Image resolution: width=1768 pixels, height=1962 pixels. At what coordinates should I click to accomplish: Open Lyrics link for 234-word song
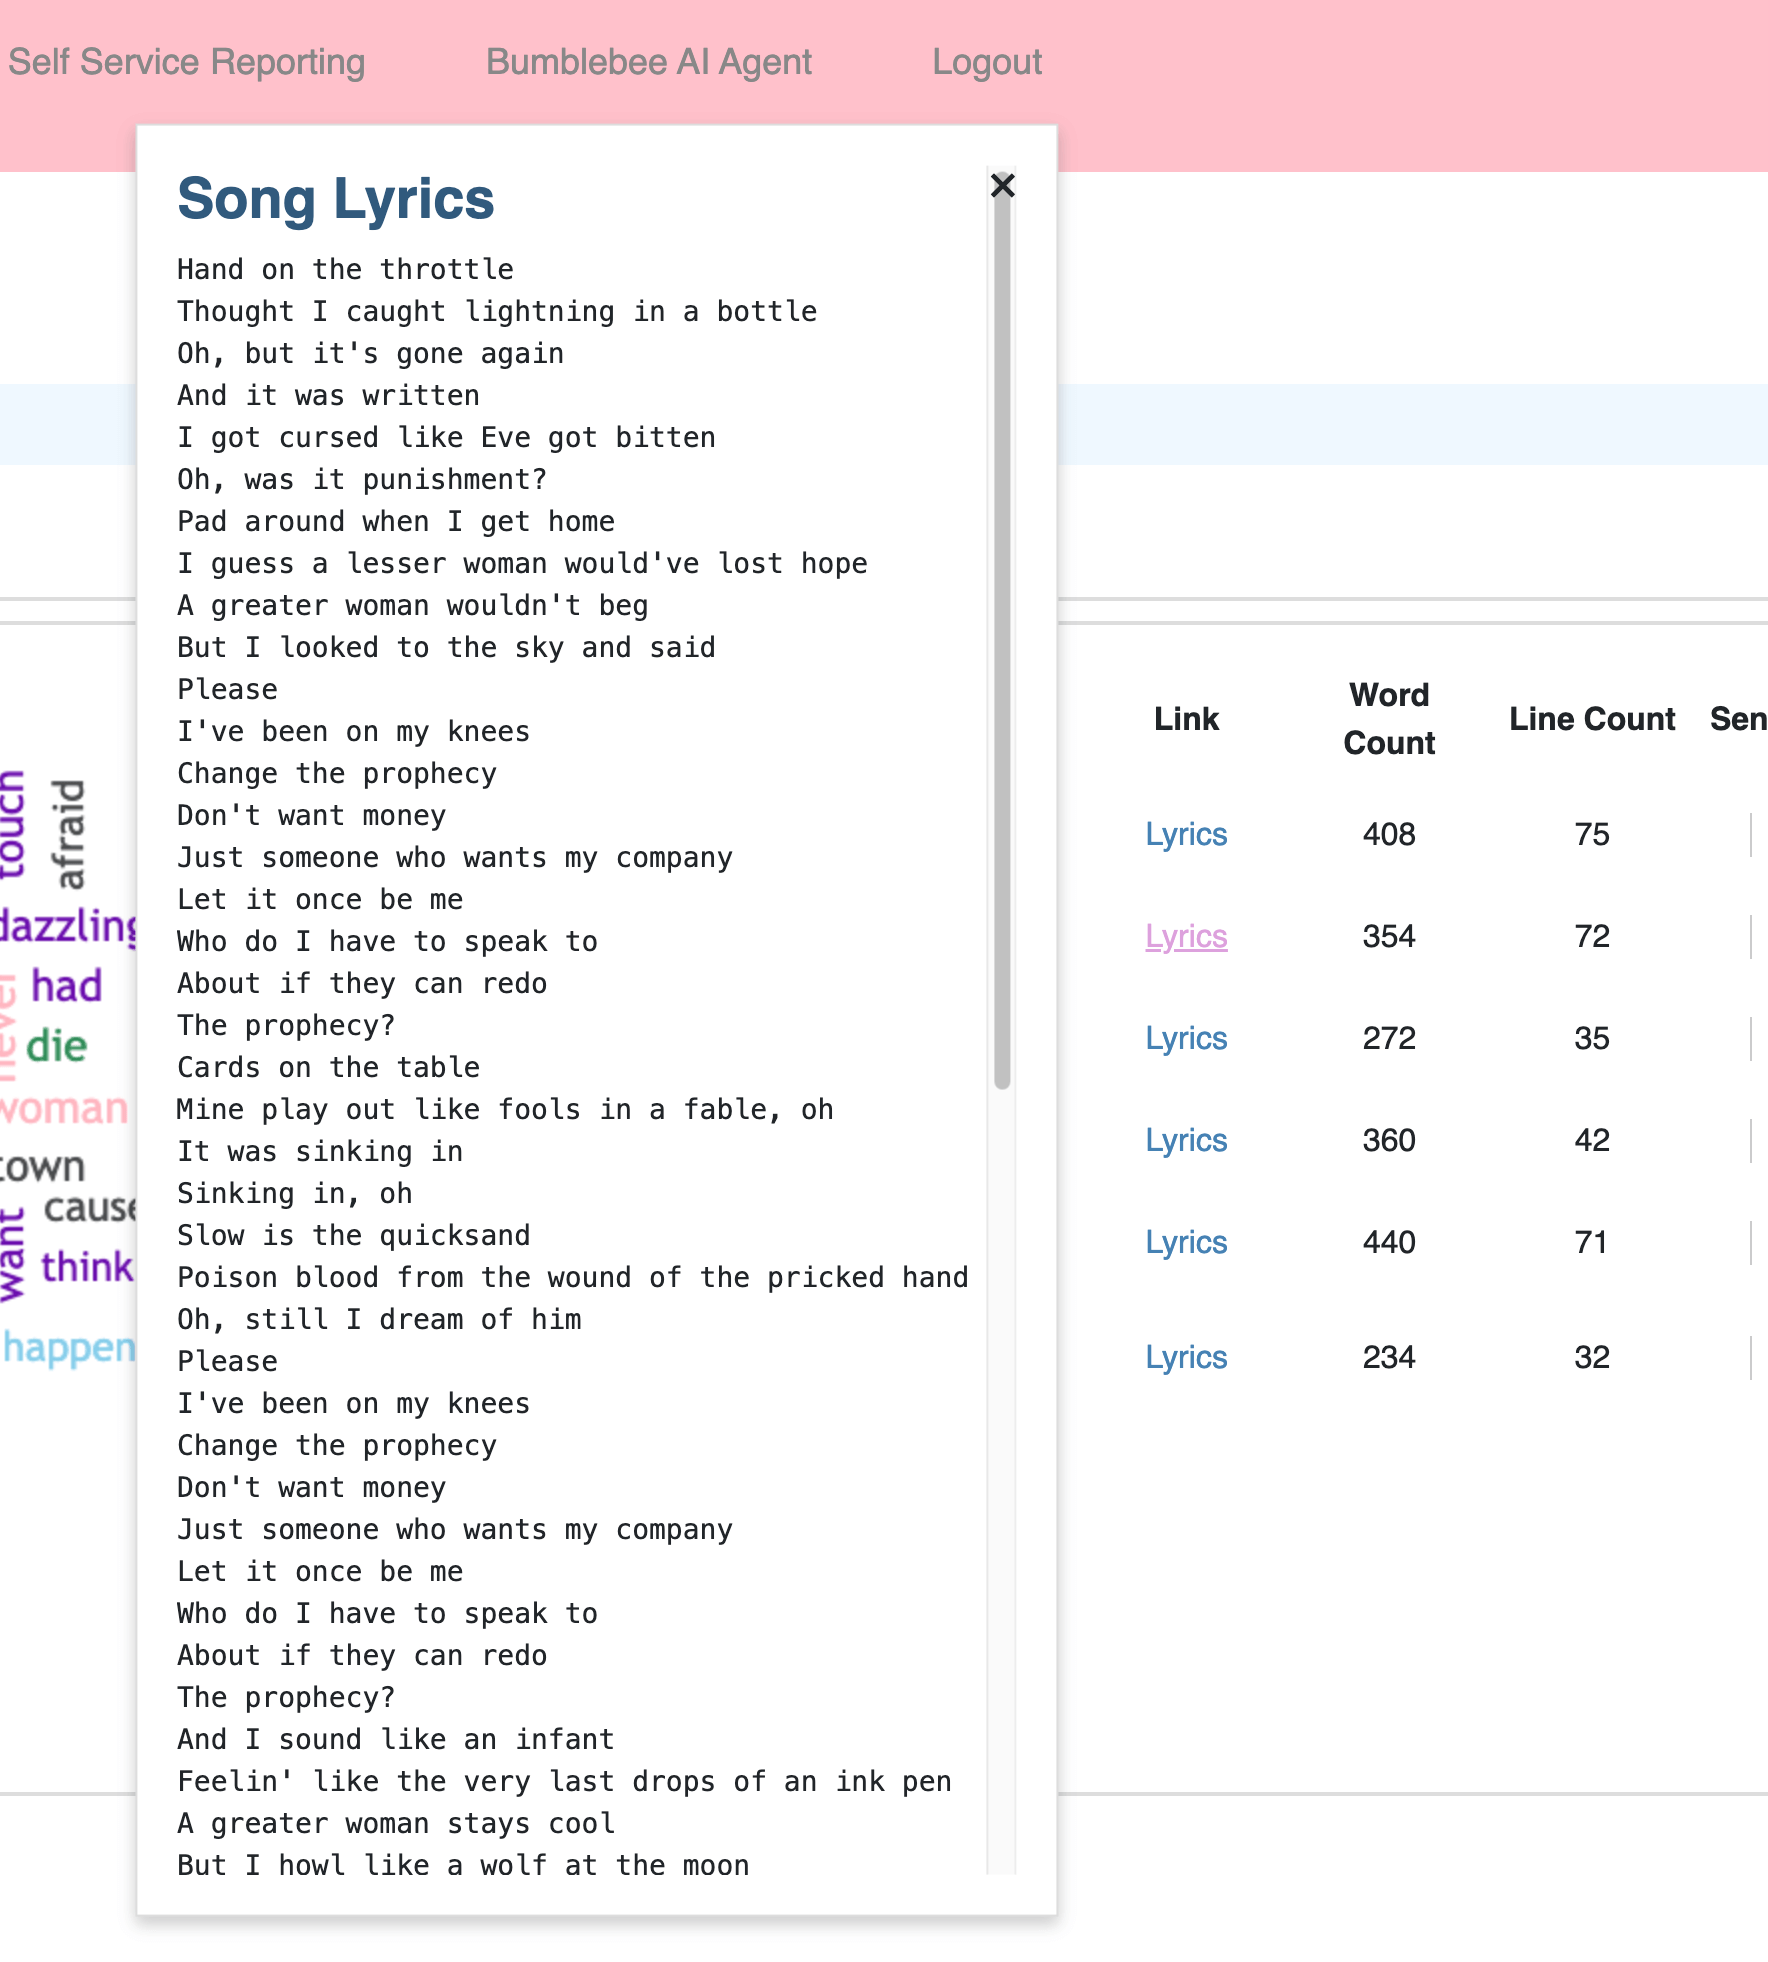point(1186,1357)
